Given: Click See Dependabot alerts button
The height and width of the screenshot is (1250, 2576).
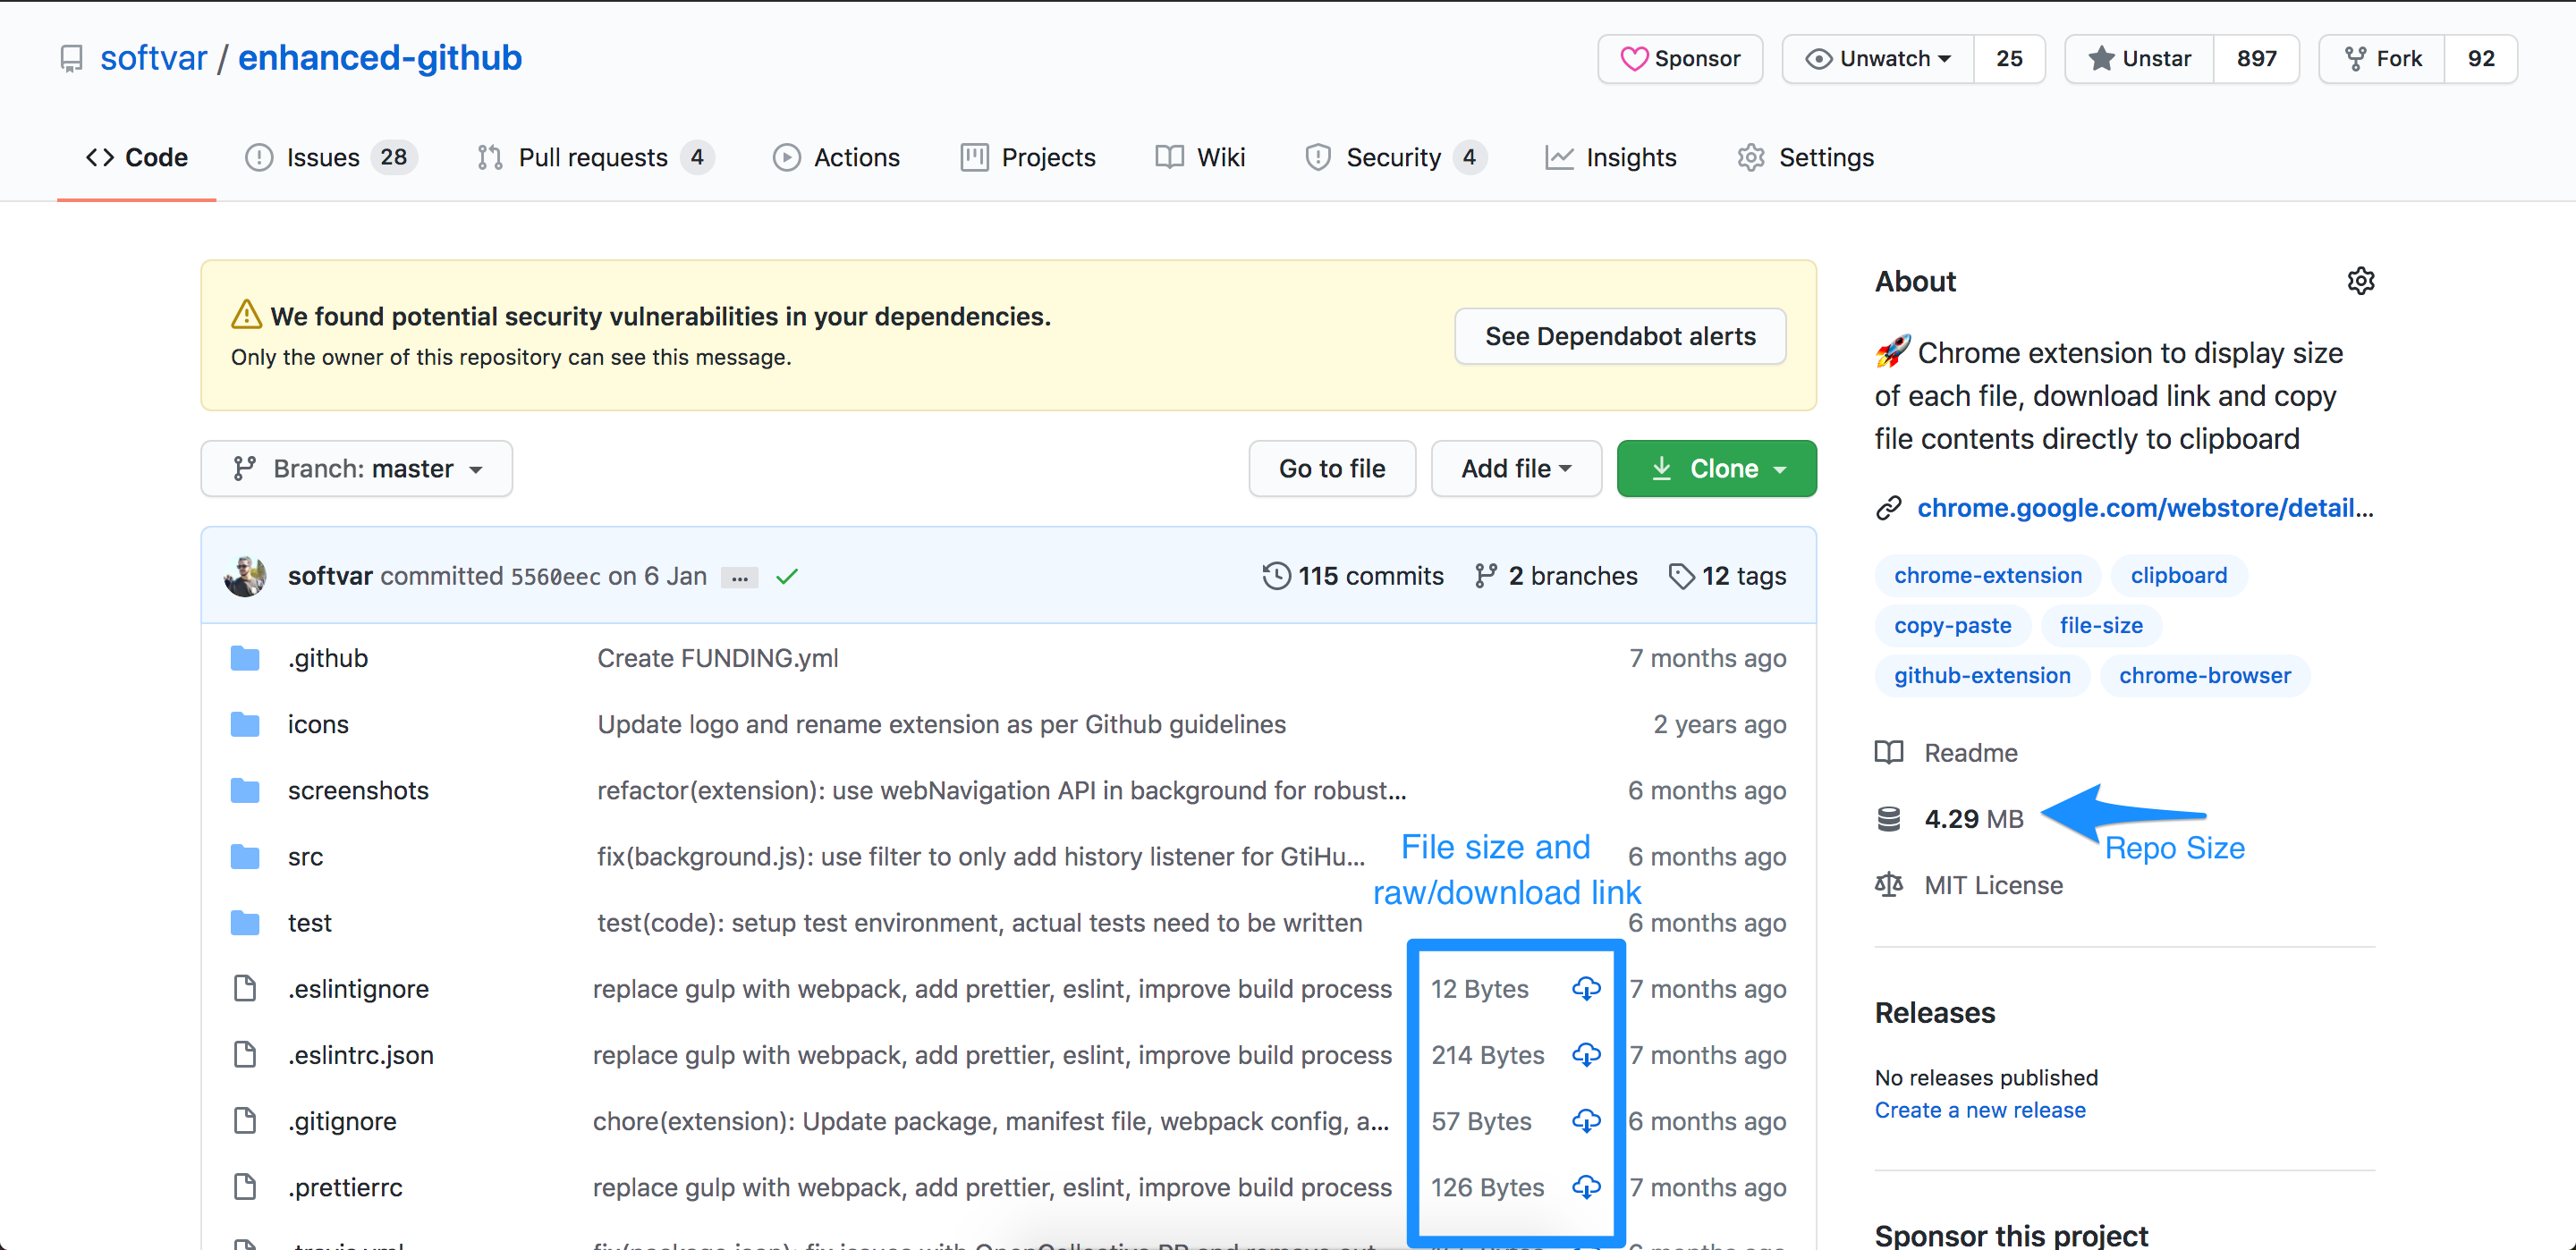Looking at the screenshot, I should click(1619, 337).
